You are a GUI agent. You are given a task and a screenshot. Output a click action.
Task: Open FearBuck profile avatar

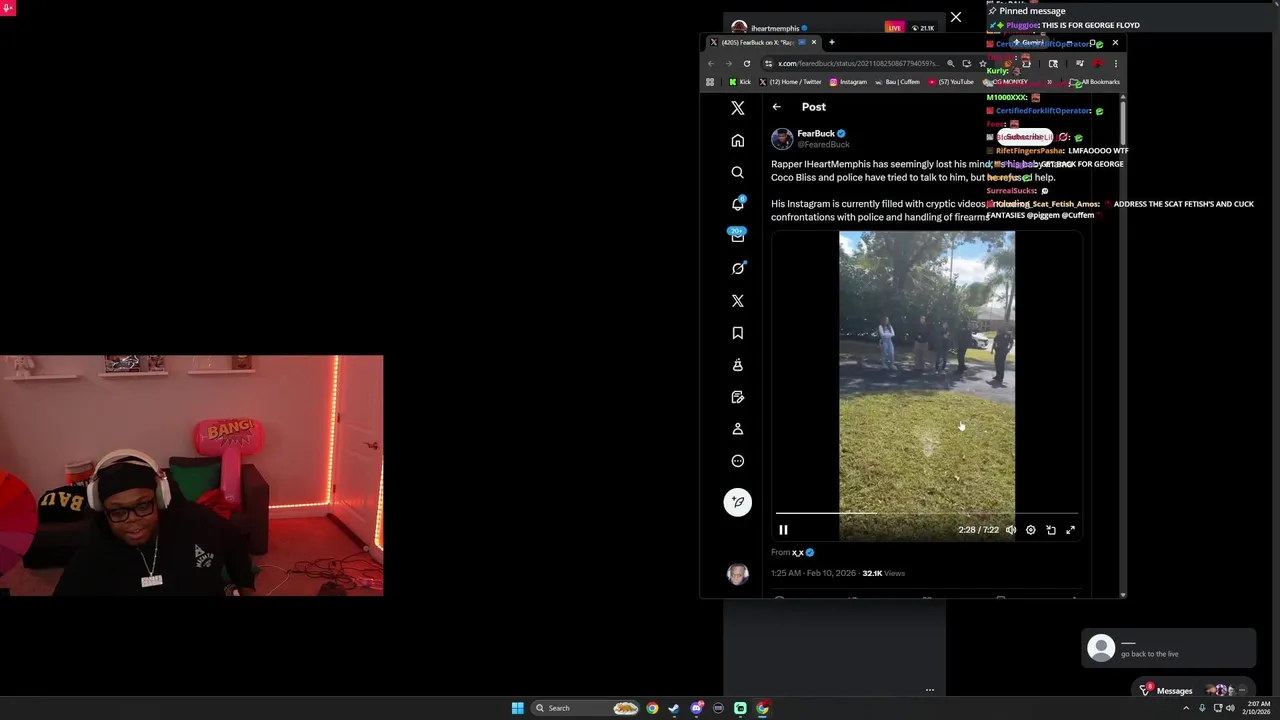click(782, 139)
